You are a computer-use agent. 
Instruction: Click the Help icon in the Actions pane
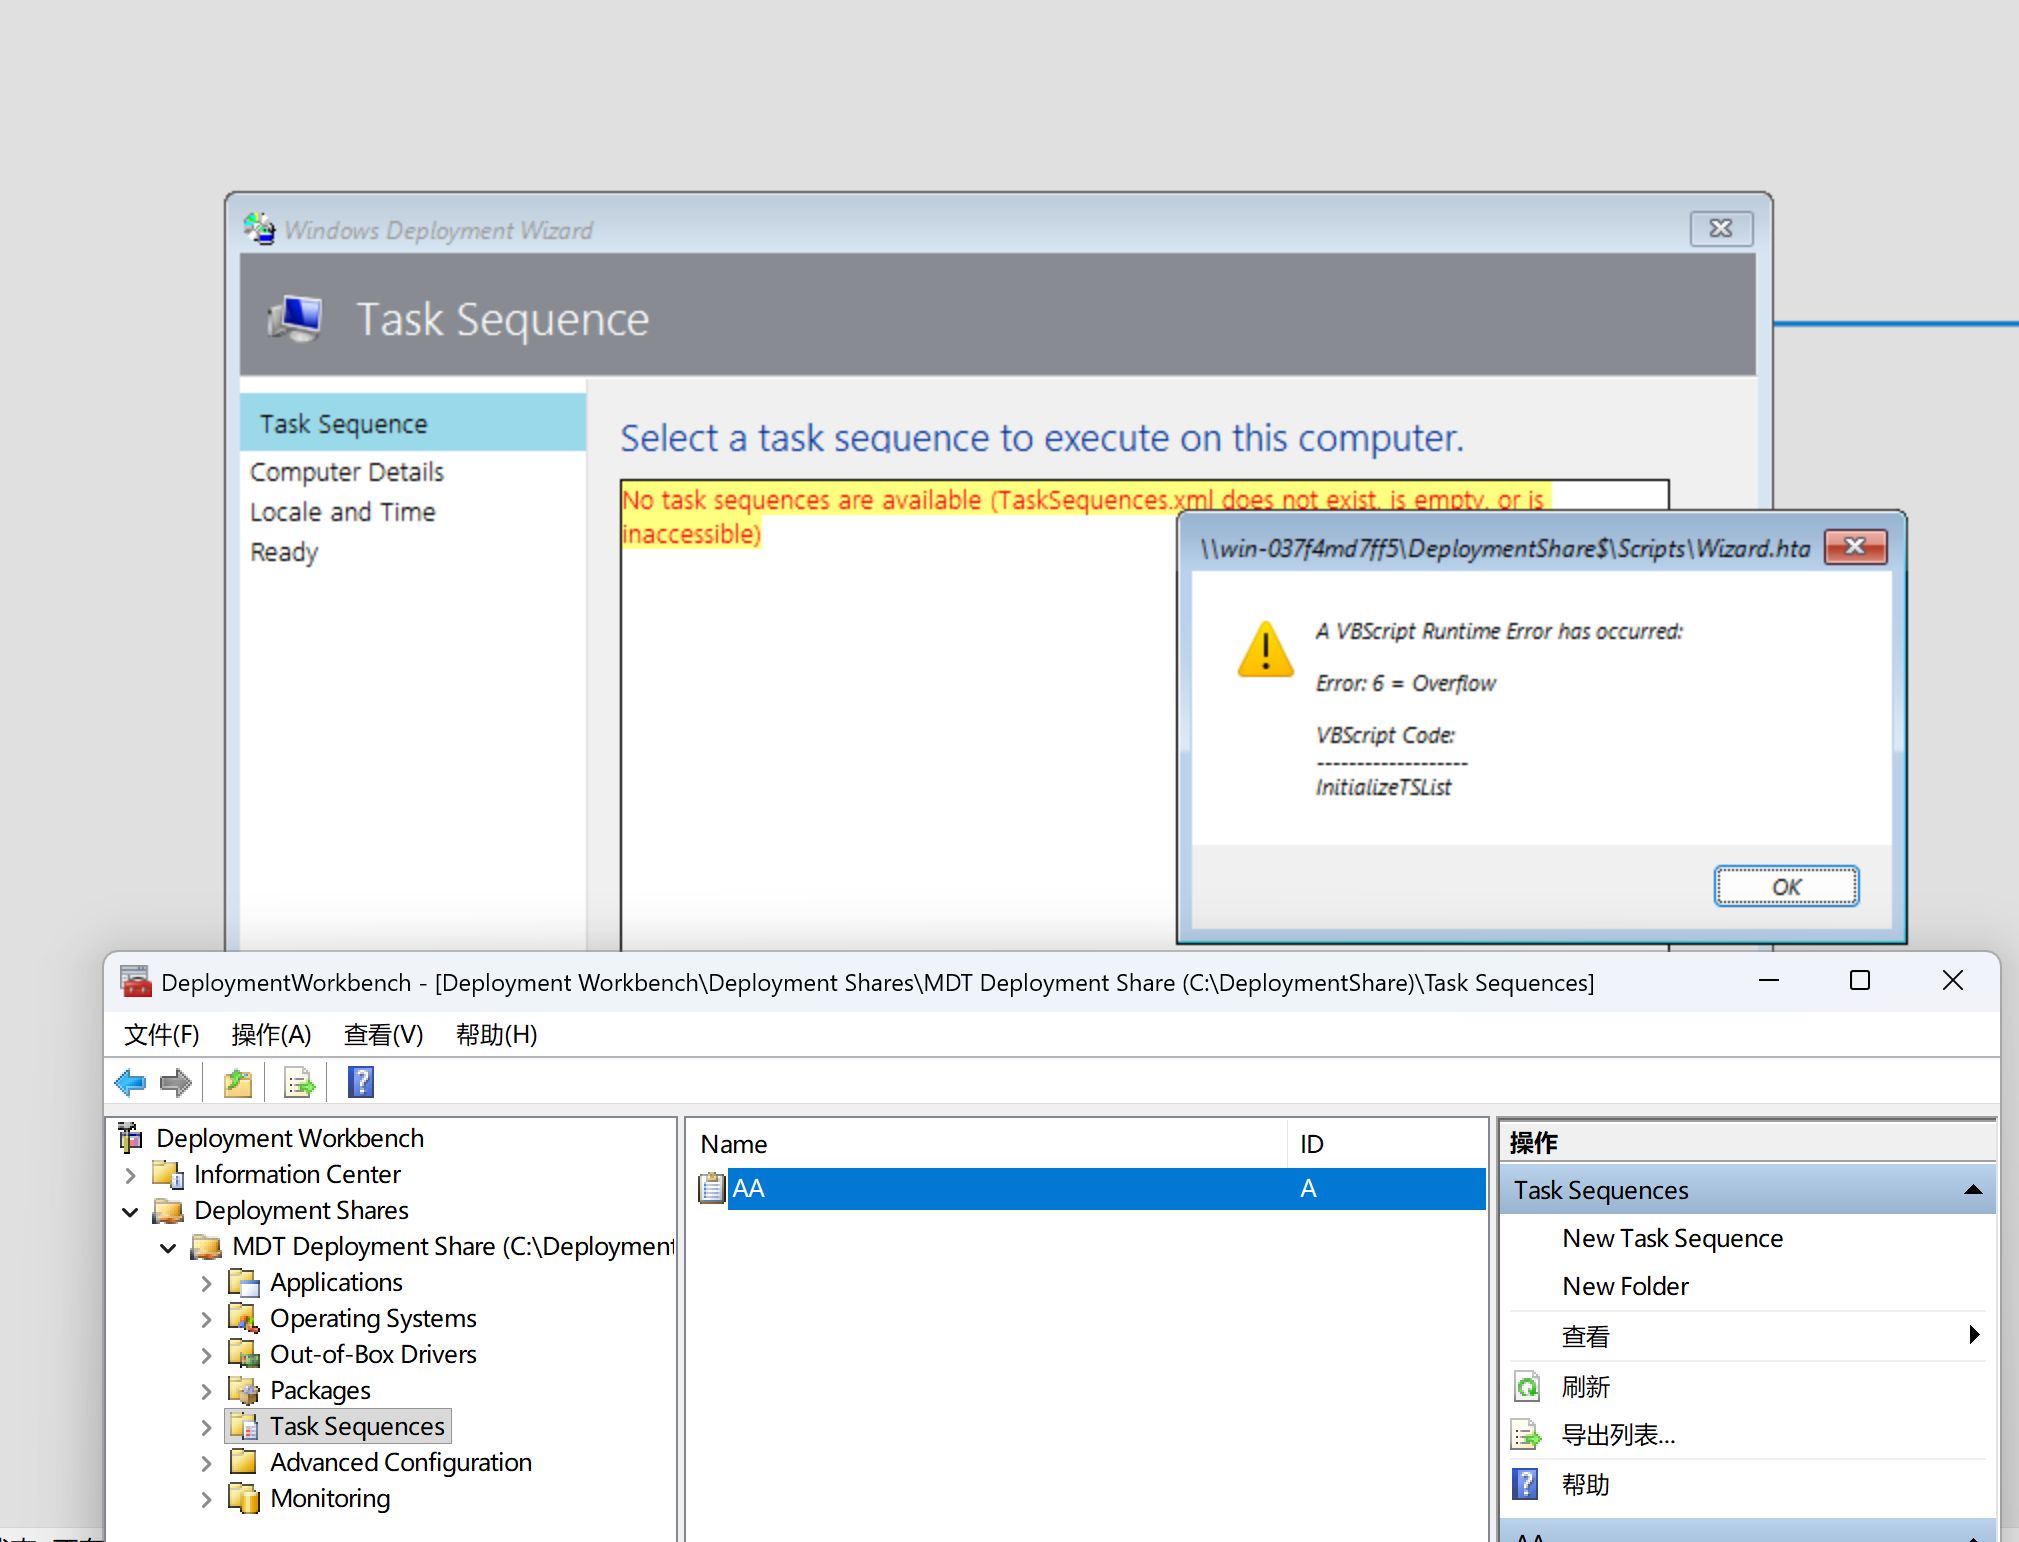tap(1526, 1484)
